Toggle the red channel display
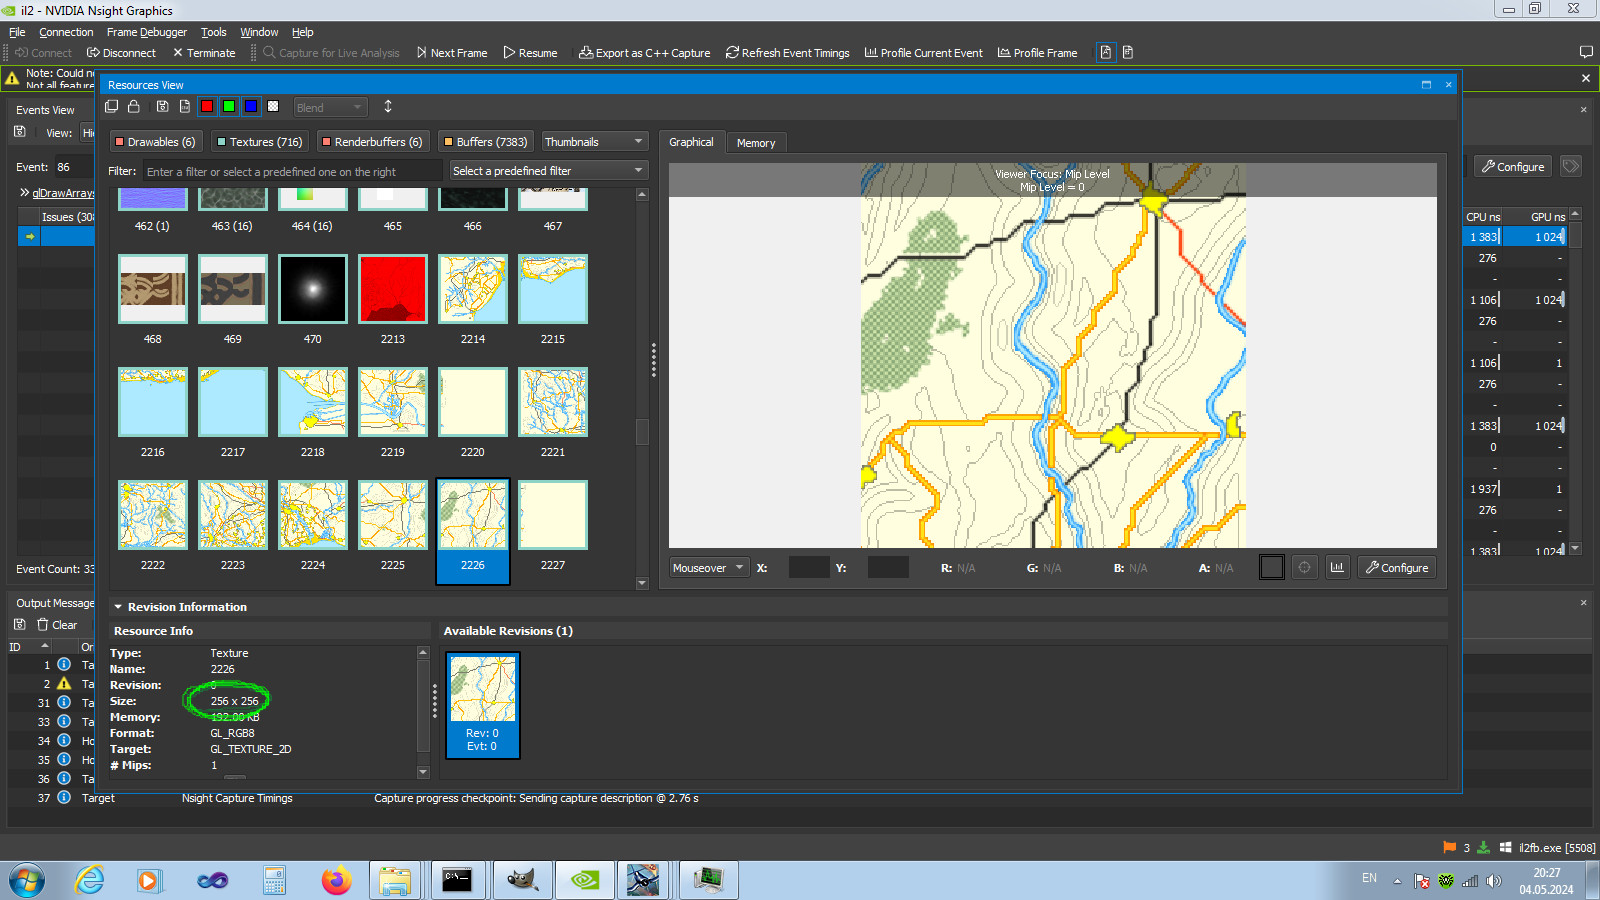 click(x=207, y=107)
